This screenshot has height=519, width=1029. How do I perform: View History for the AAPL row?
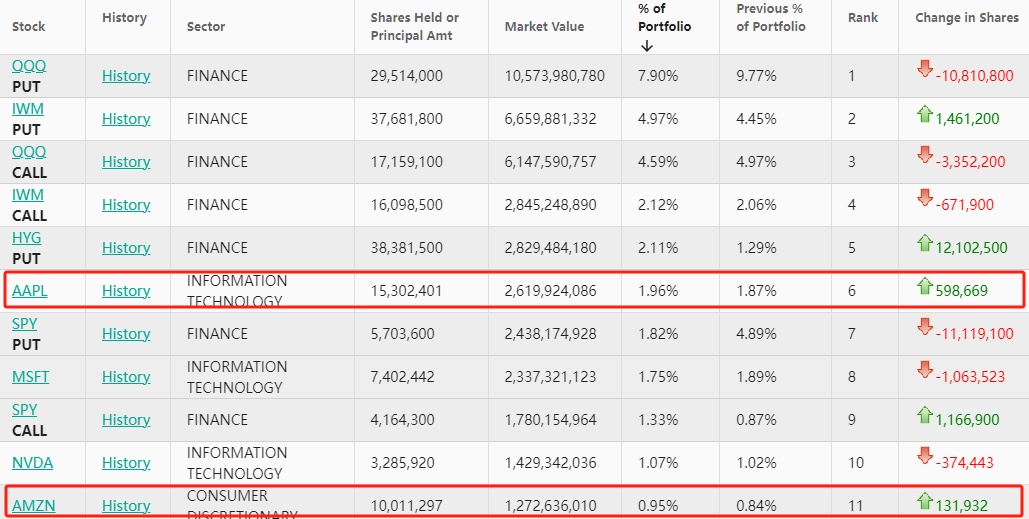126,291
